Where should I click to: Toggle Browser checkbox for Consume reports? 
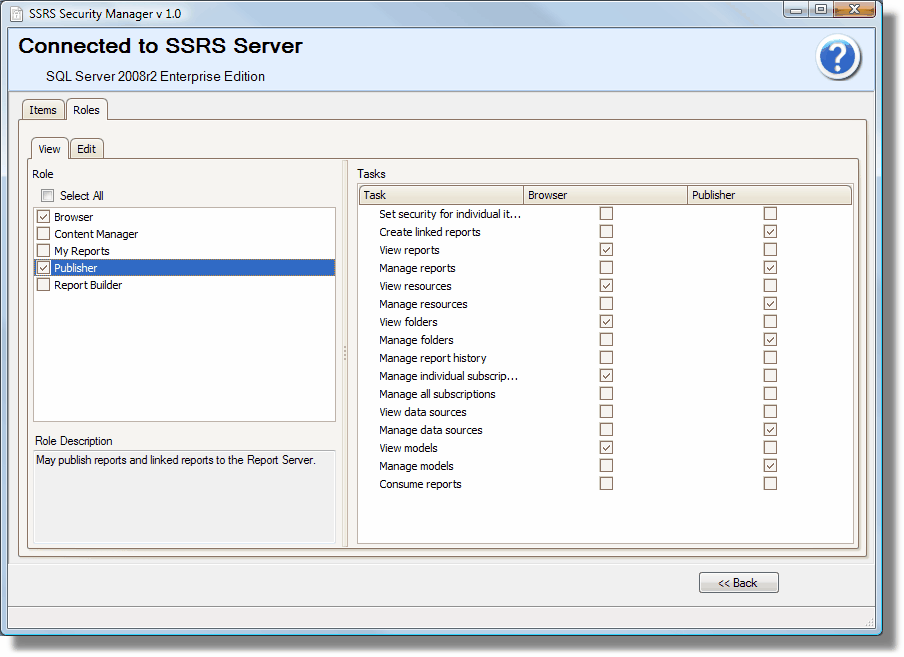pyautogui.click(x=606, y=484)
